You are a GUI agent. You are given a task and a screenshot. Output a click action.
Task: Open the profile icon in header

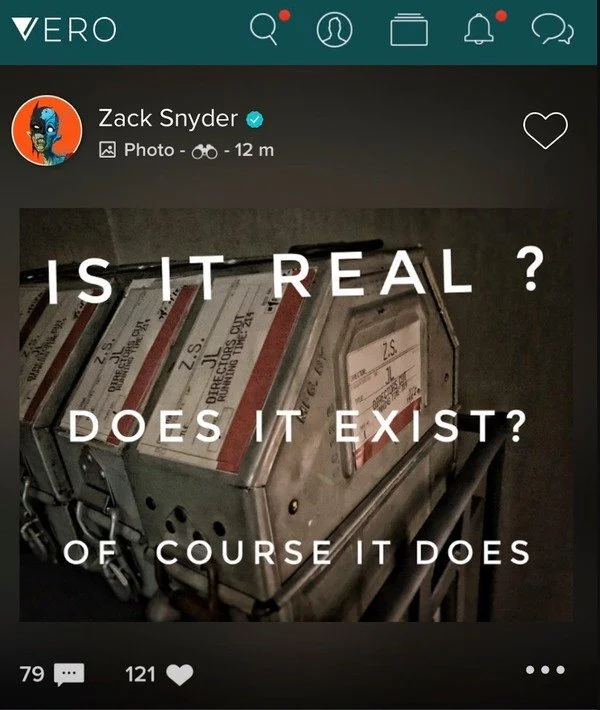pos(334,29)
